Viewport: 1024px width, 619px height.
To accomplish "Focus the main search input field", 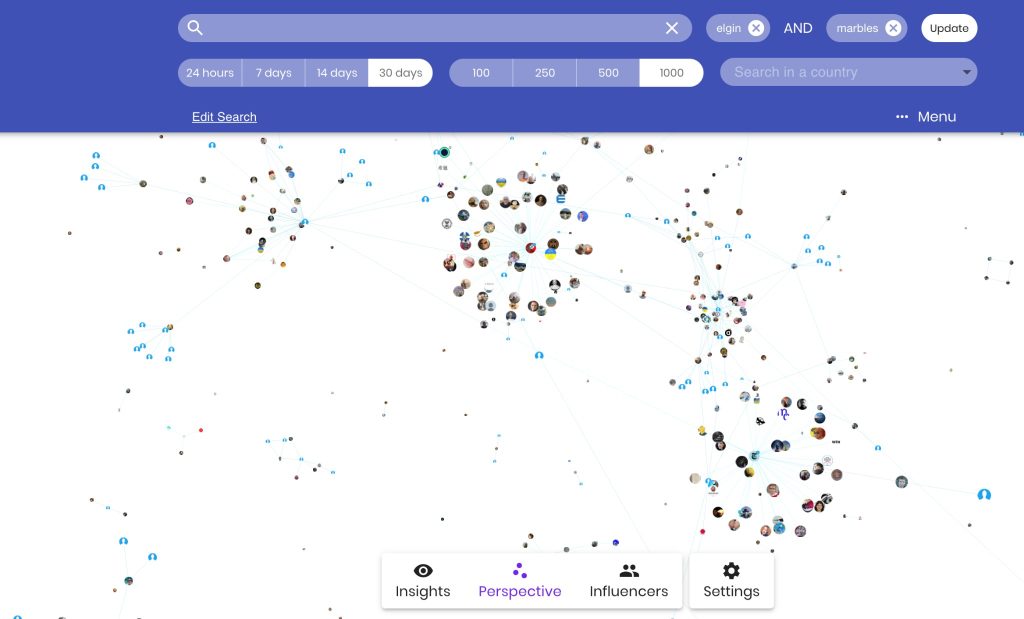I will pyautogui.click(x=430, y=28).
